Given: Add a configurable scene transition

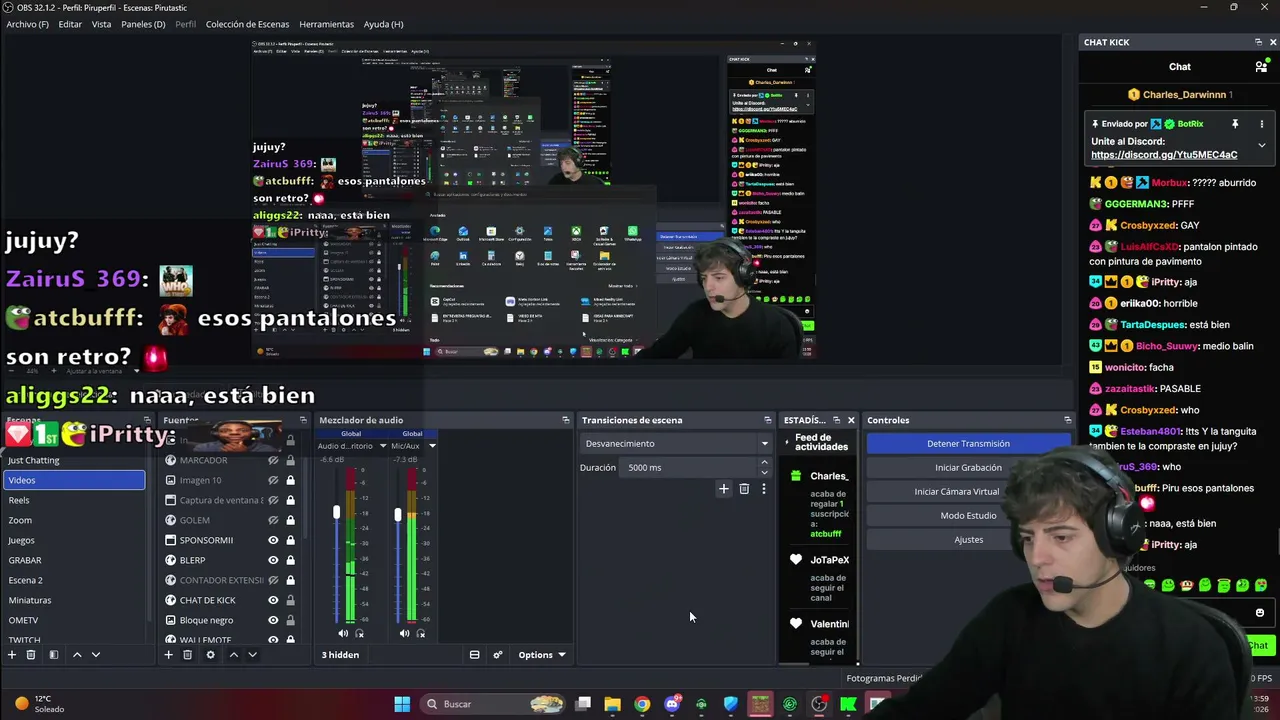Looking at the screenshot, I should point(724,489).
